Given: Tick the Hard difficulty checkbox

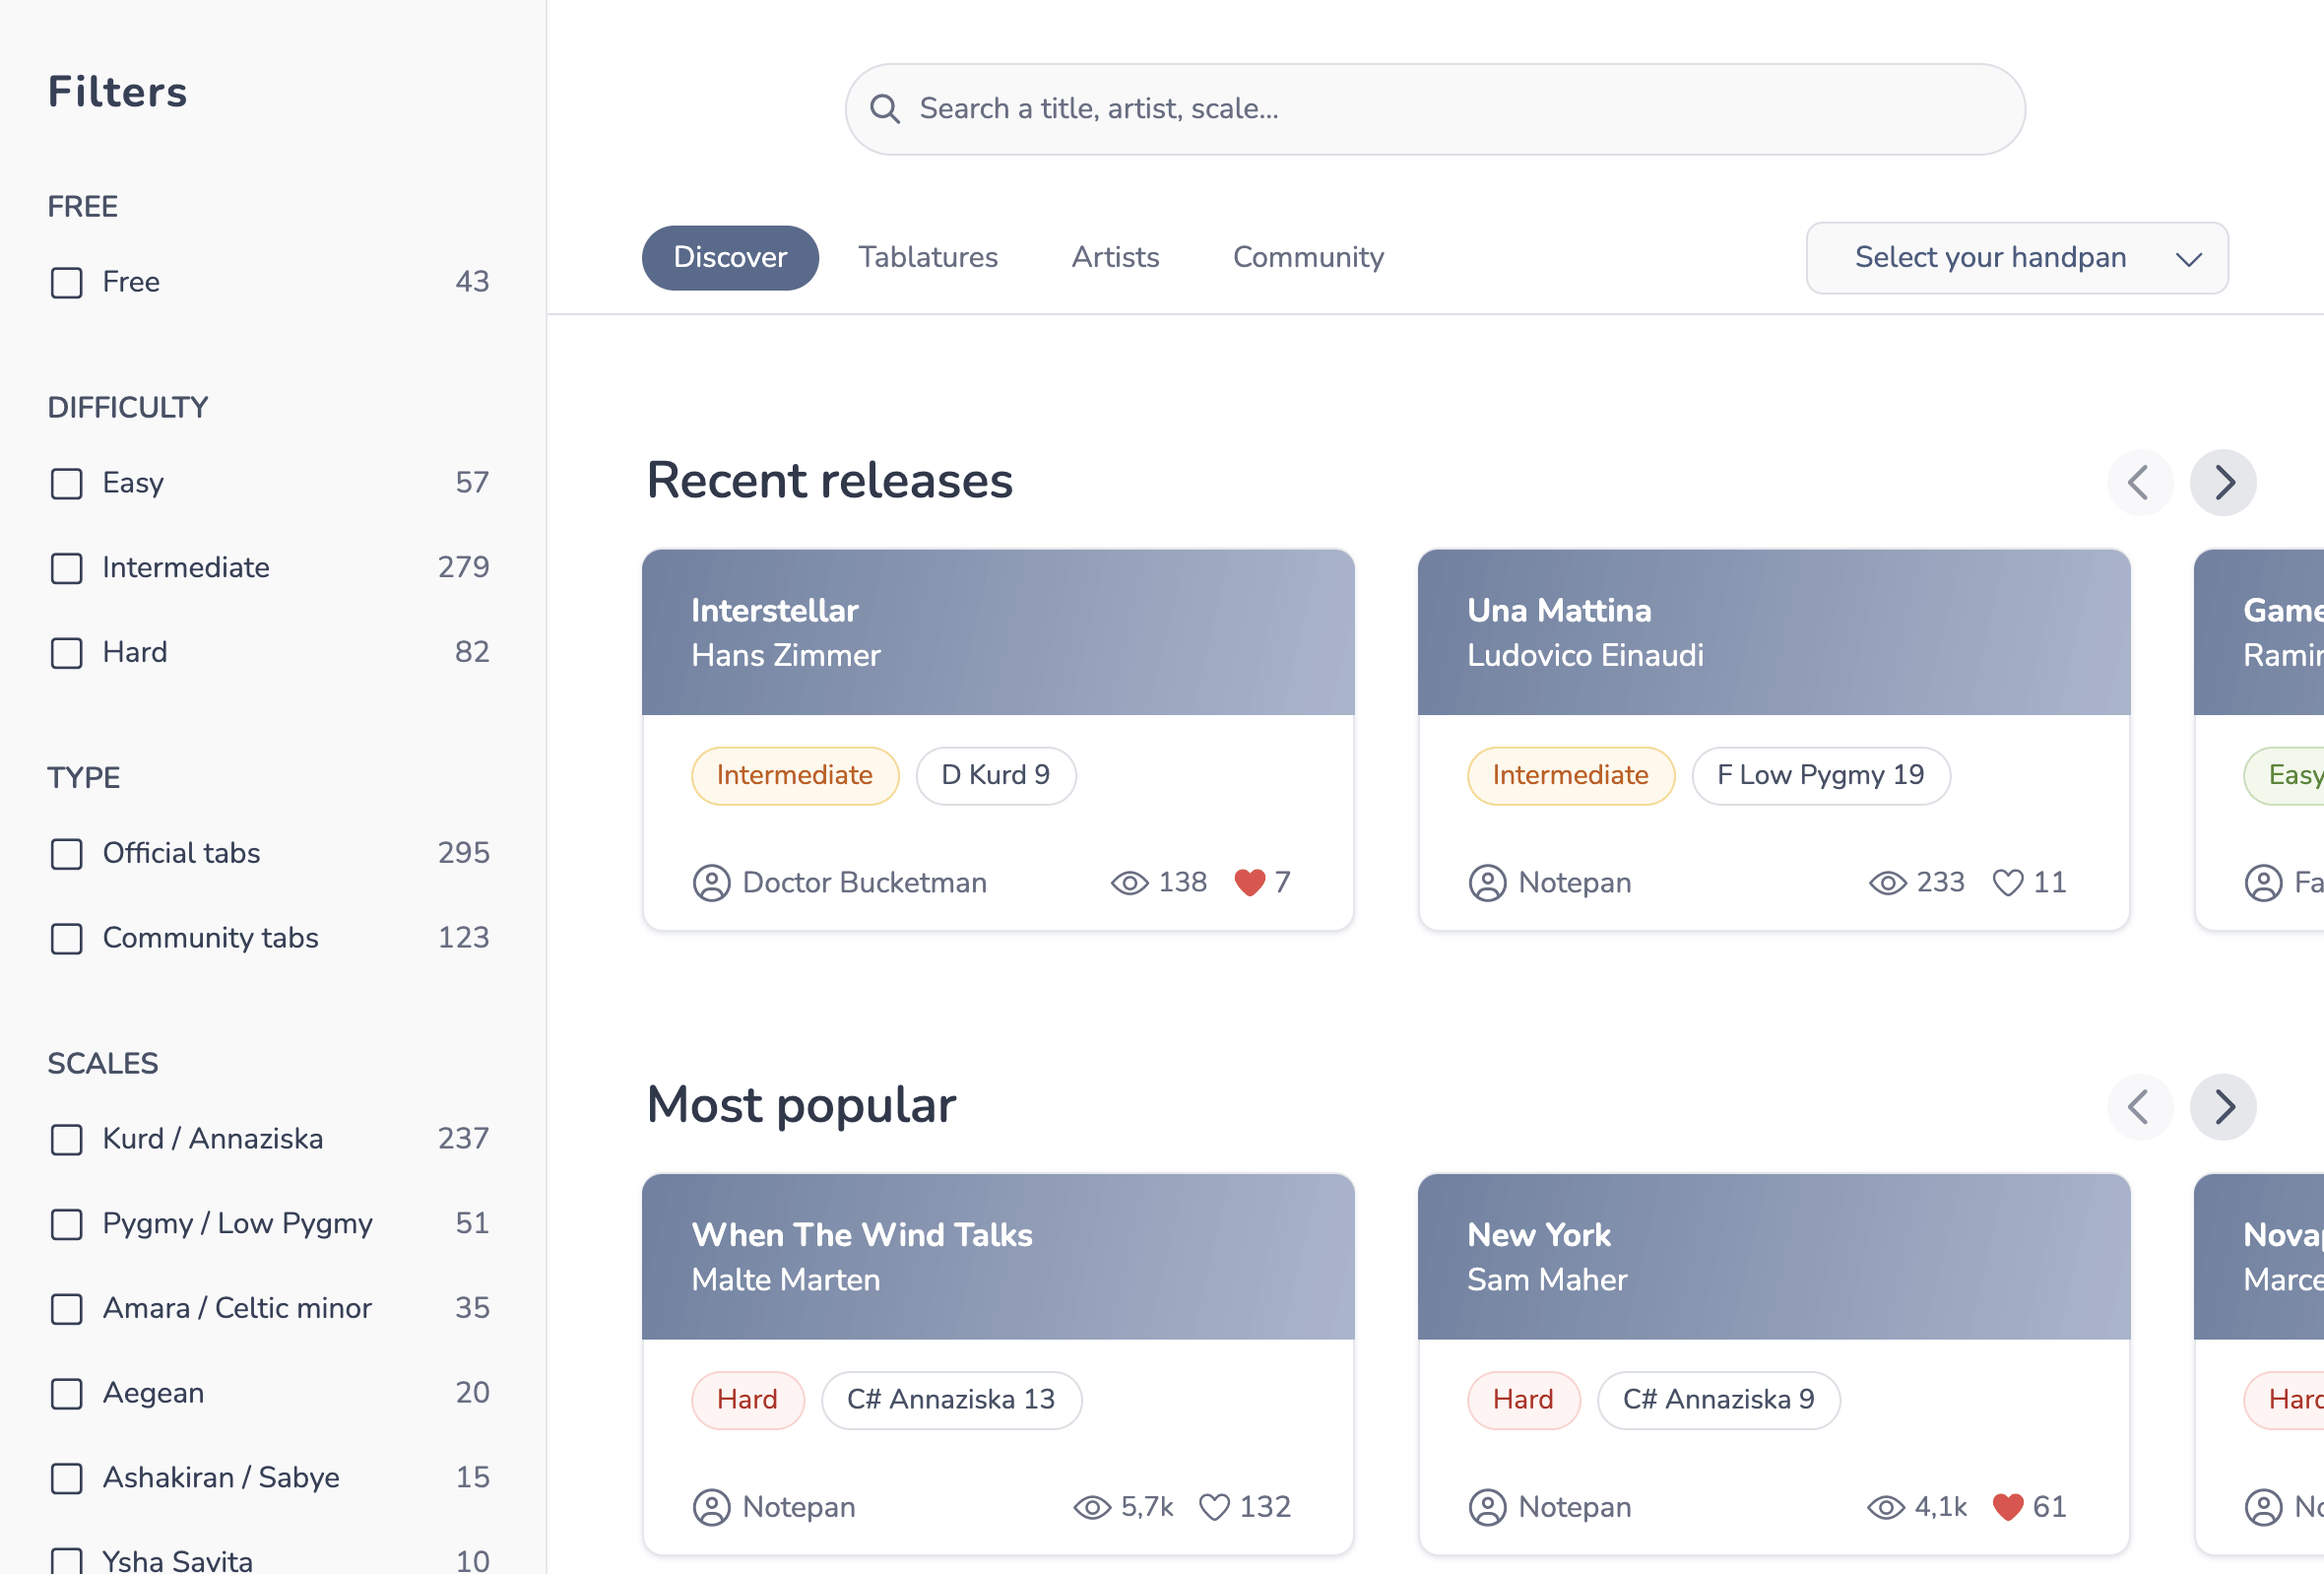Looking at the screenshot, I should (67, 654).
